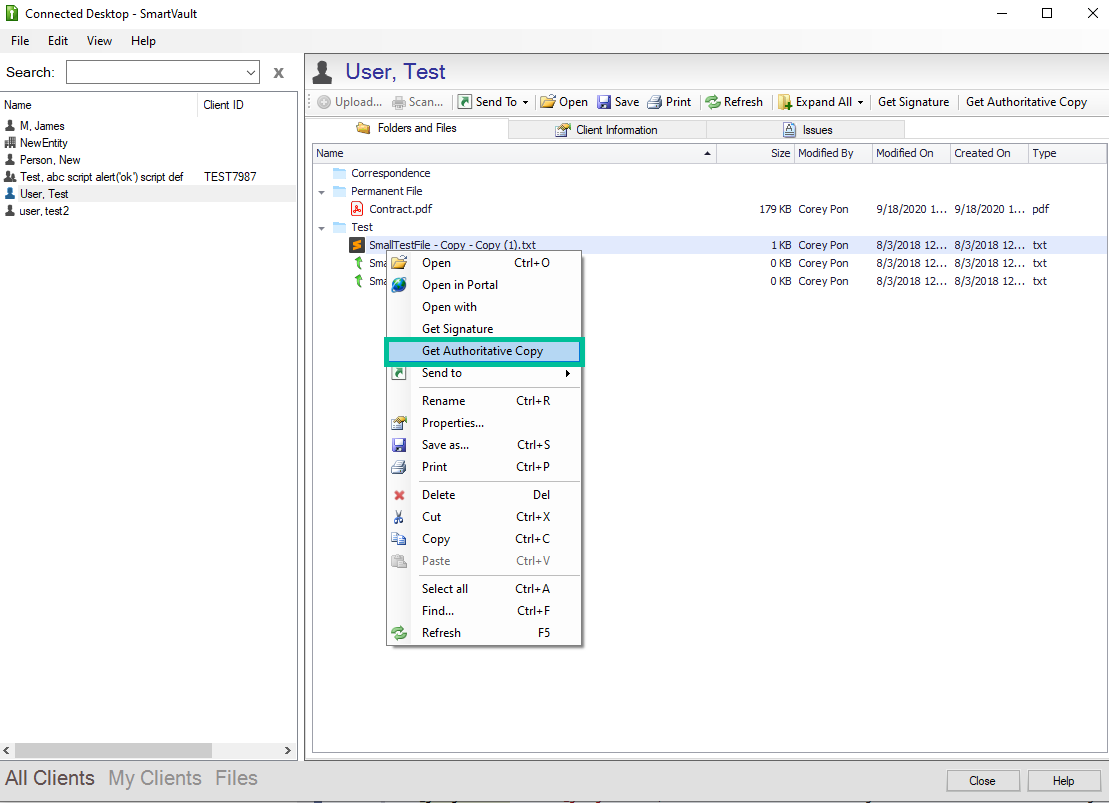The height and width of the screenshot is (803, 1109).
Task: Collapse the Permanent File folder
Action: pyautogui.click(x=322, y=191)
